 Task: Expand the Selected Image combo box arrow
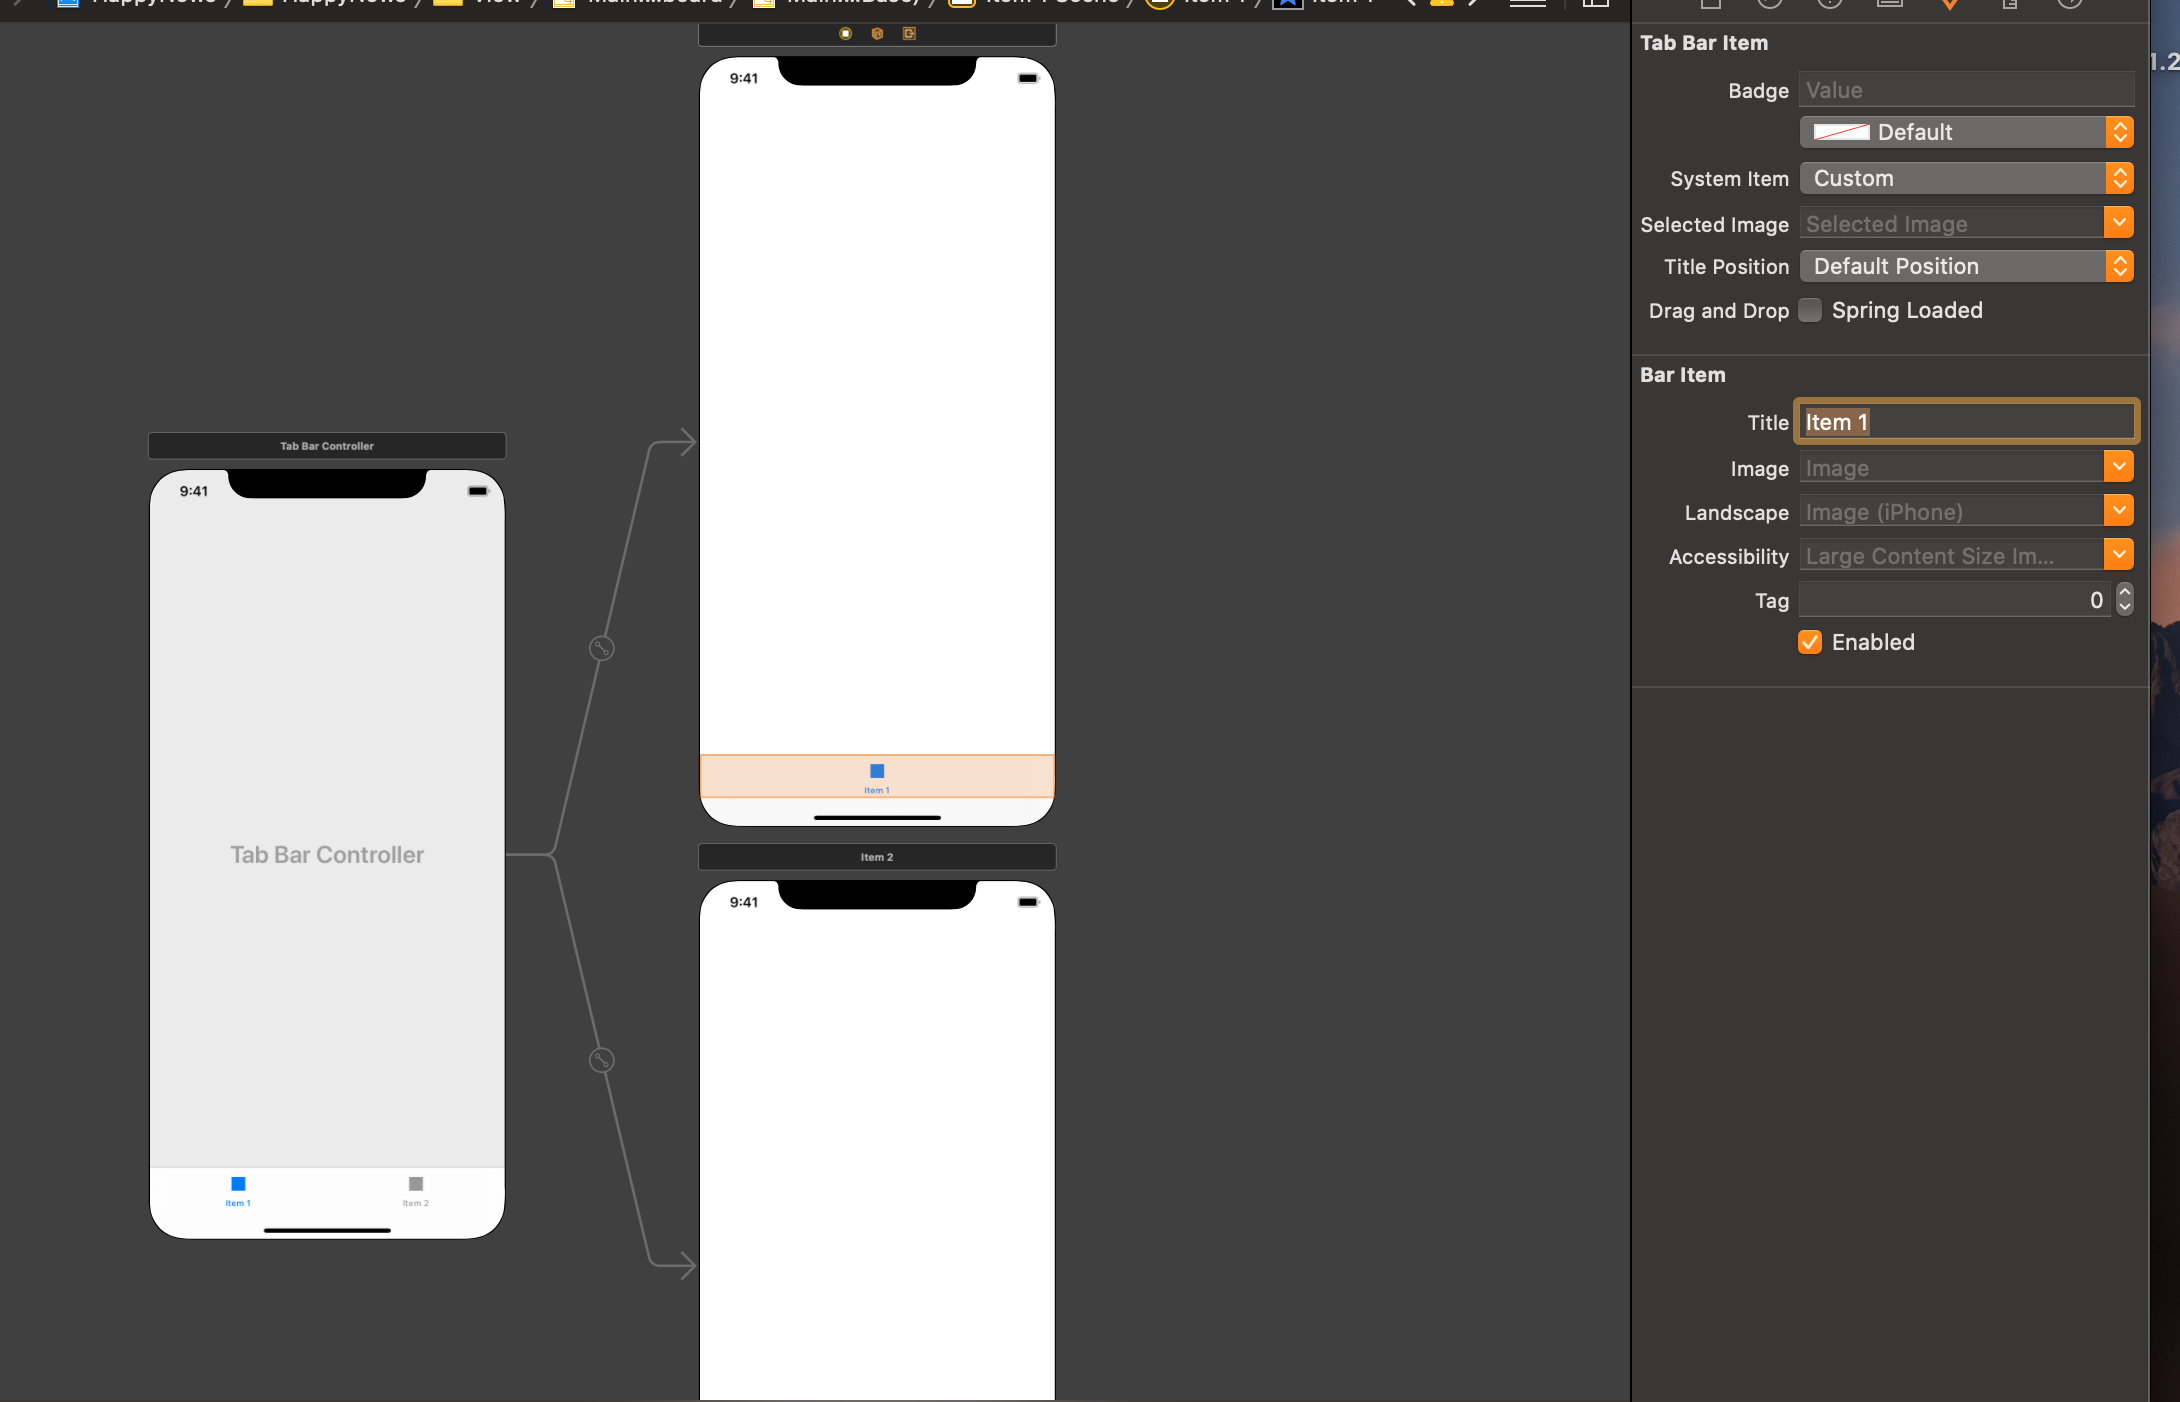[2118, 223]
